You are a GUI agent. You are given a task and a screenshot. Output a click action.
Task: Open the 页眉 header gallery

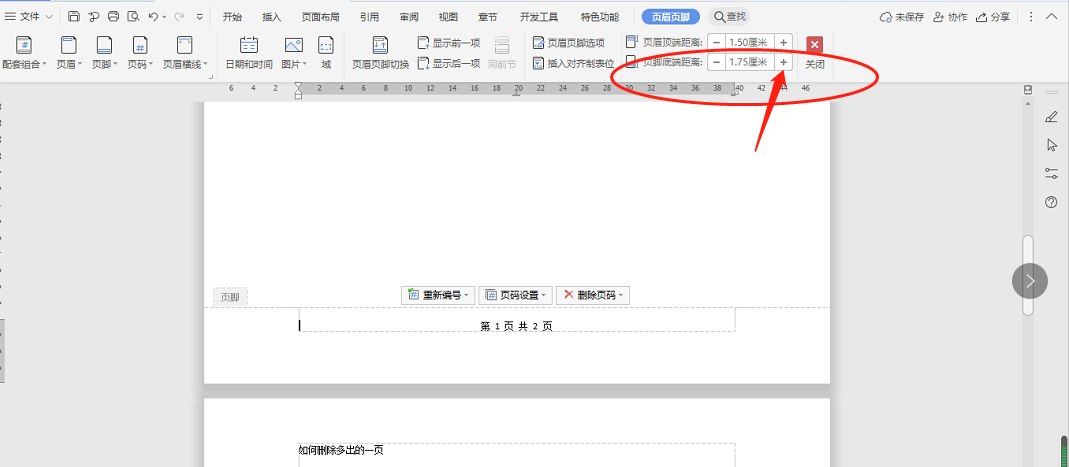pos(69,54)
